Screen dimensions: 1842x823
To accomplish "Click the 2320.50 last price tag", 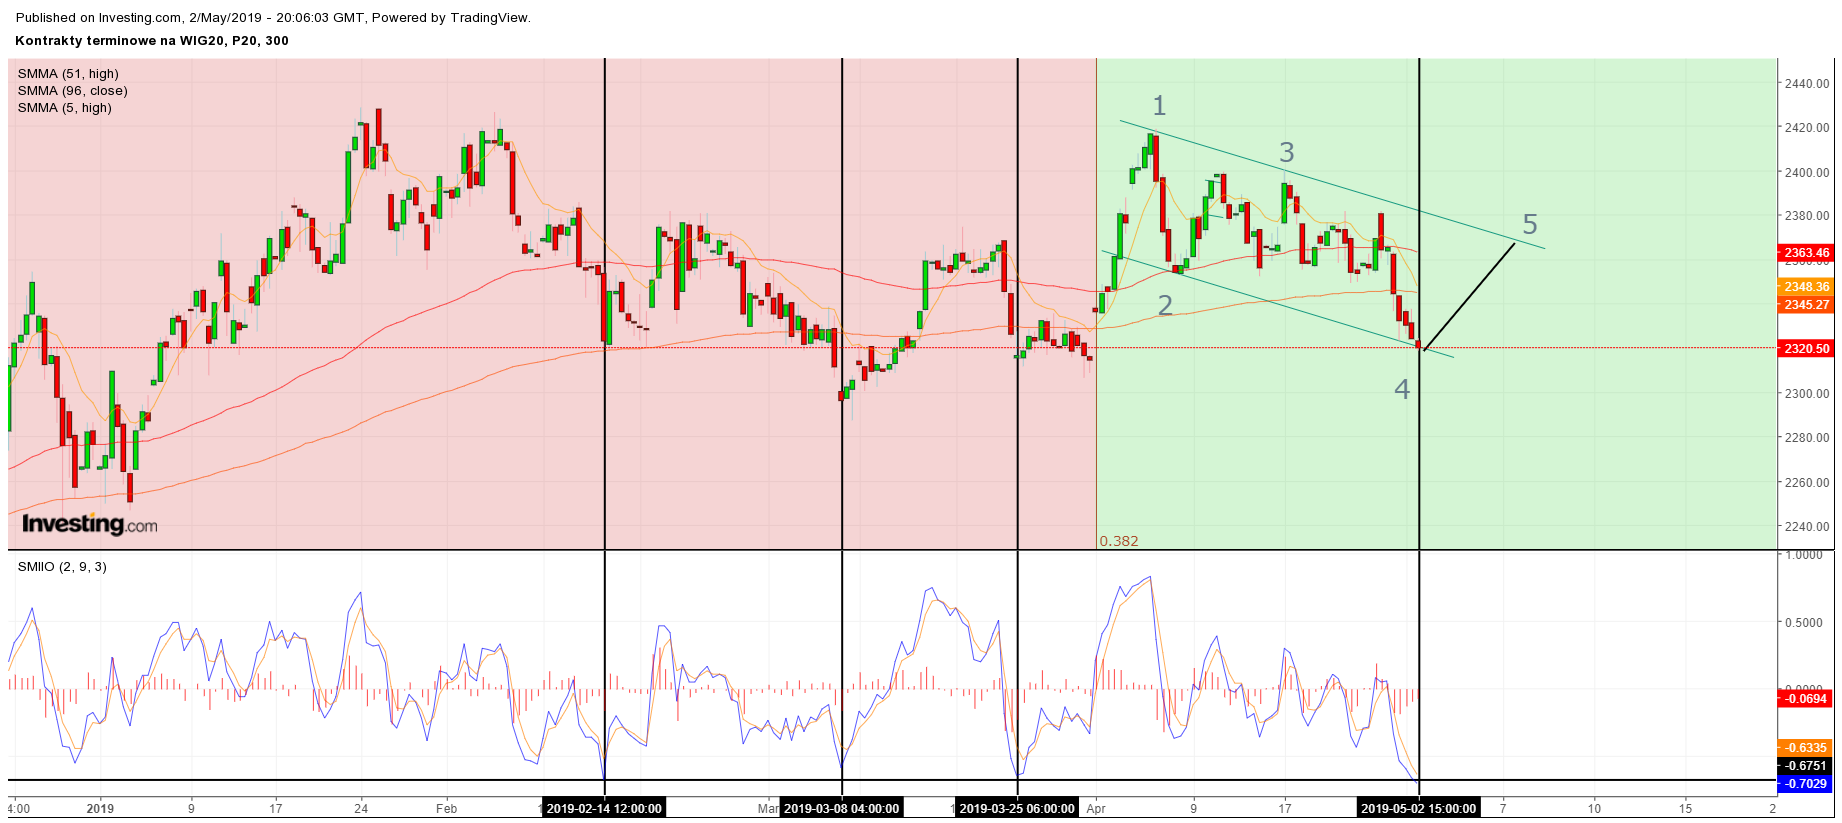I will click(1806, 349).
